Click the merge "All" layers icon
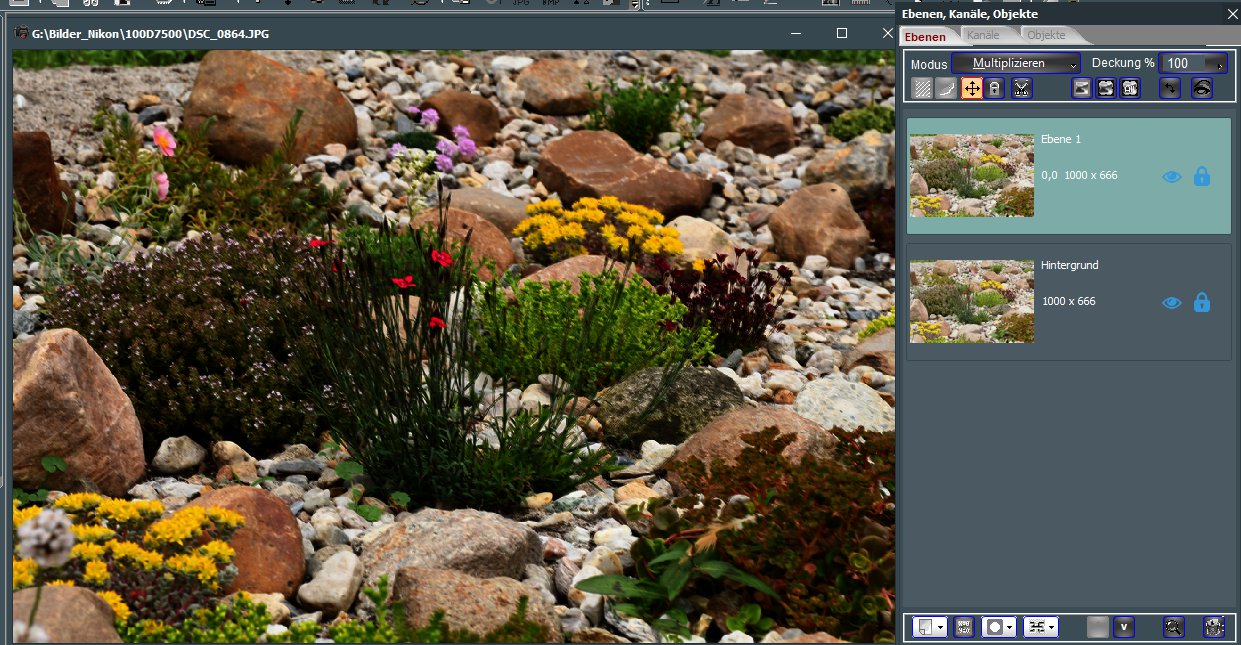1241x645 pixels. [x=1129, y=88]
